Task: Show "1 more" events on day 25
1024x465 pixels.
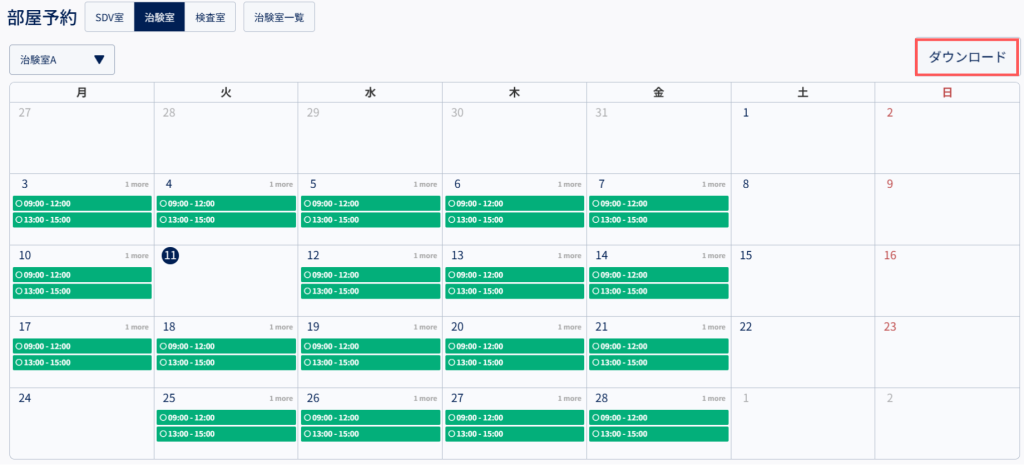Action: click(x=281, y=398)
